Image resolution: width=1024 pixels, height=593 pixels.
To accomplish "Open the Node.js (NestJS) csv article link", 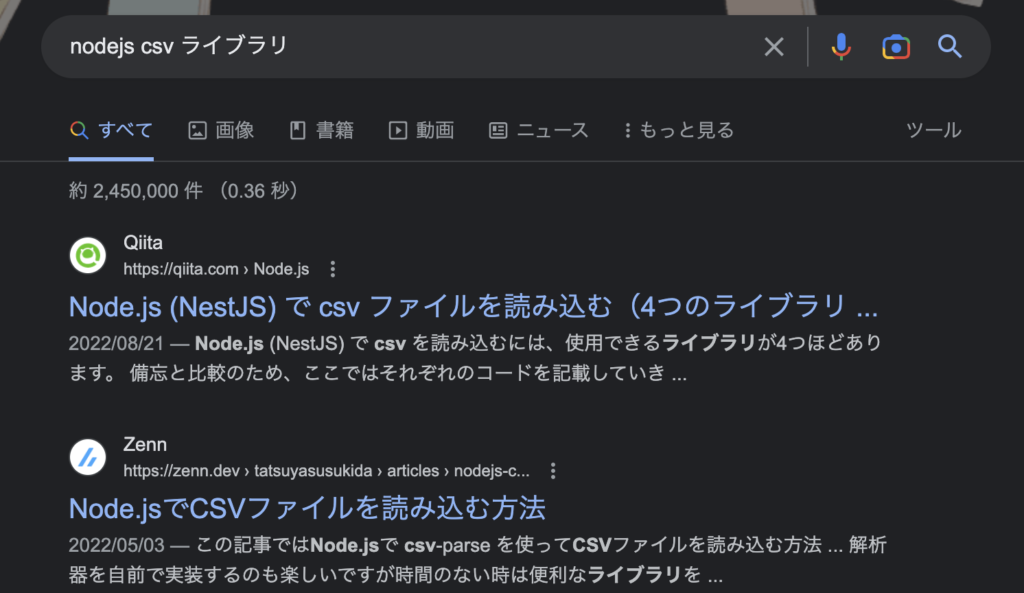I will (x=473, y=306).
